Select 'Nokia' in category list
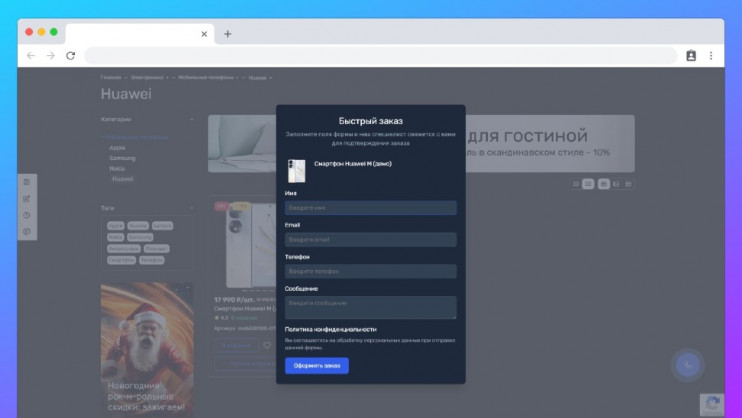742x418 pixels. [x=117, y=169]
